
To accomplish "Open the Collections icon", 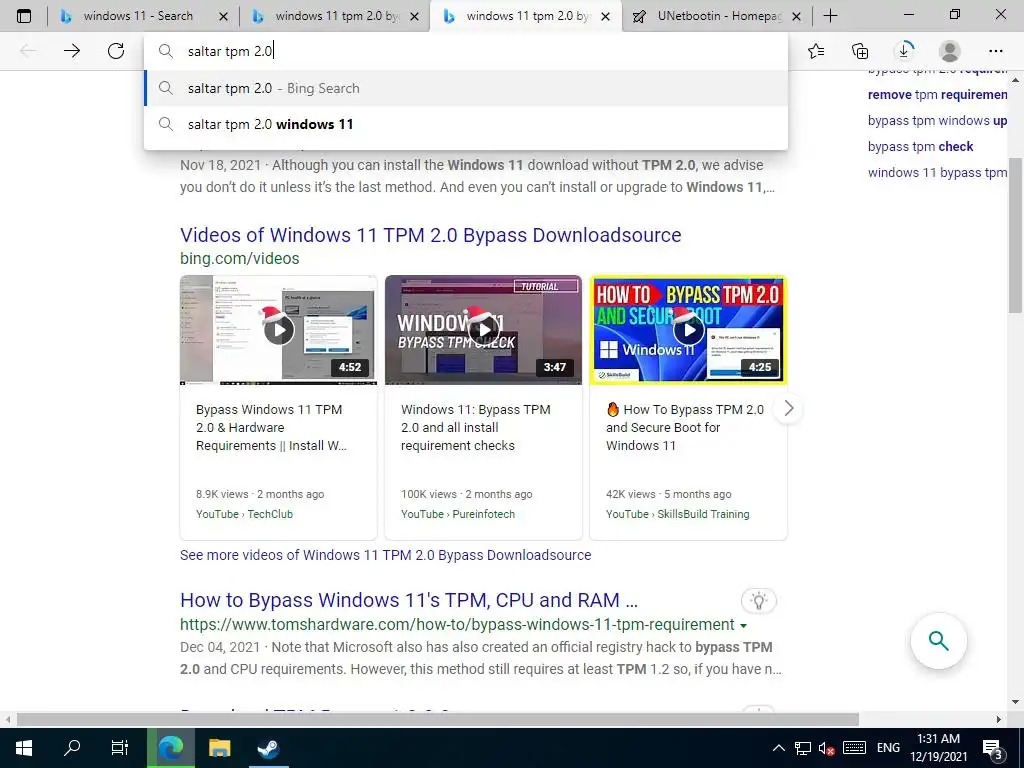I will [860, 51].
